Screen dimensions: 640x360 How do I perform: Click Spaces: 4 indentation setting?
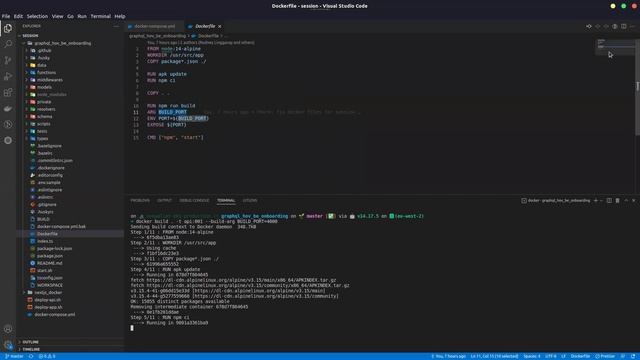531,356
